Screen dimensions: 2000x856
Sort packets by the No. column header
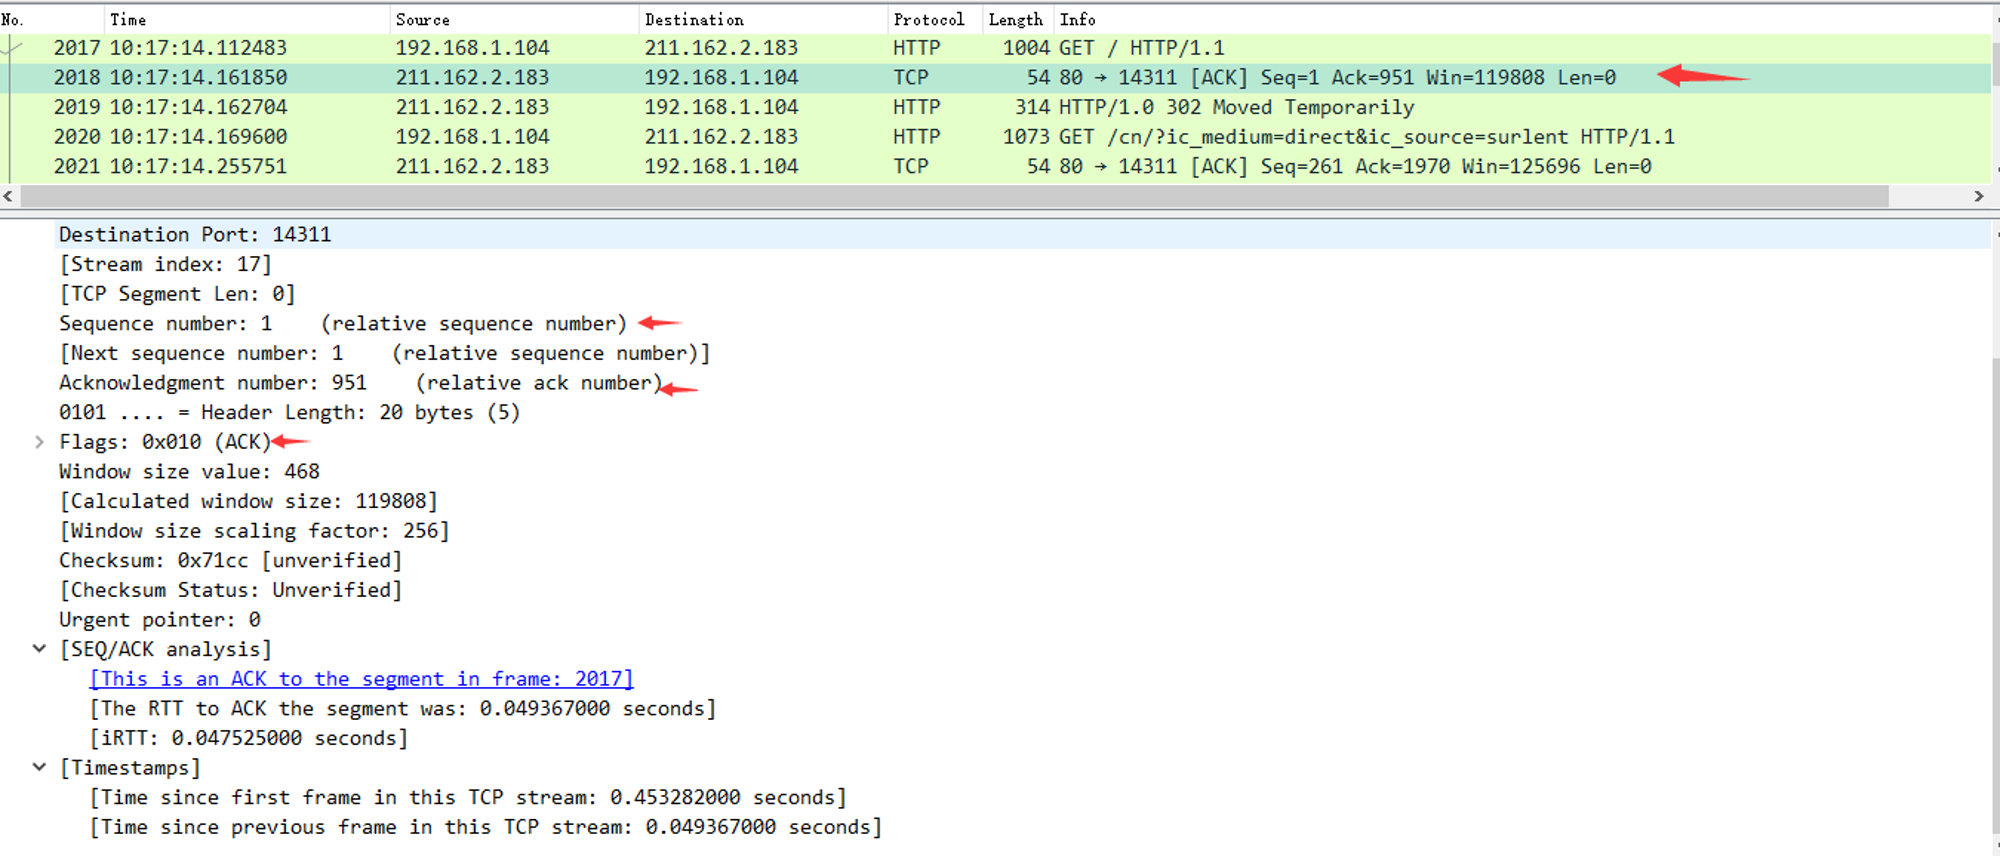[52, 19]
